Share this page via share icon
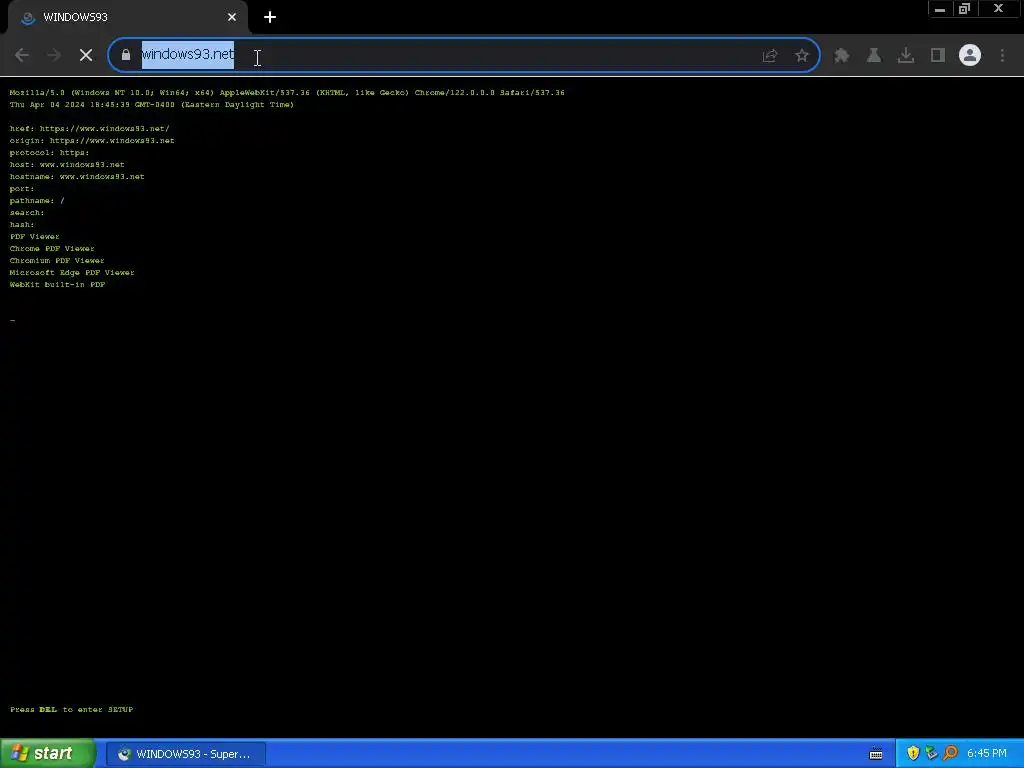 [x=770, y=56]
